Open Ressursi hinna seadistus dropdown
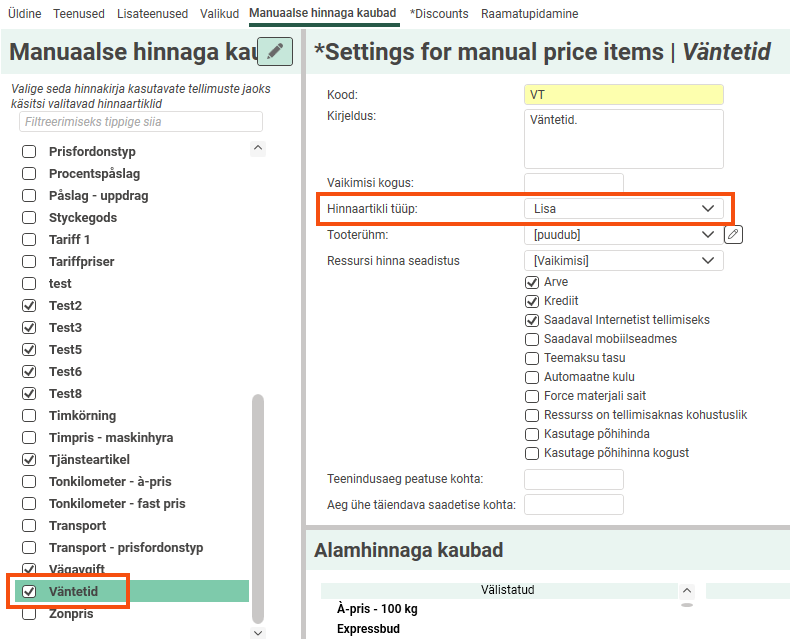The image size is (790, 639). coord(622,261)
